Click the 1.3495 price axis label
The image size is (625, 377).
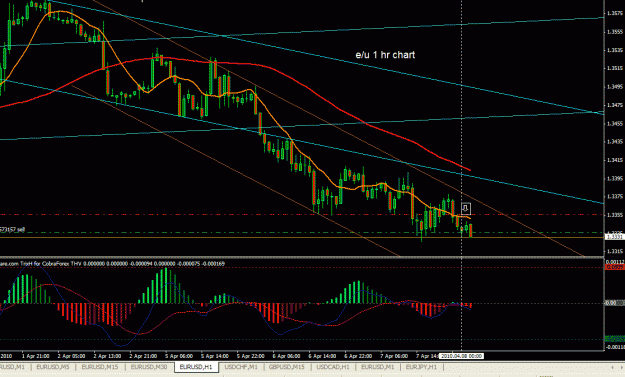615,87
